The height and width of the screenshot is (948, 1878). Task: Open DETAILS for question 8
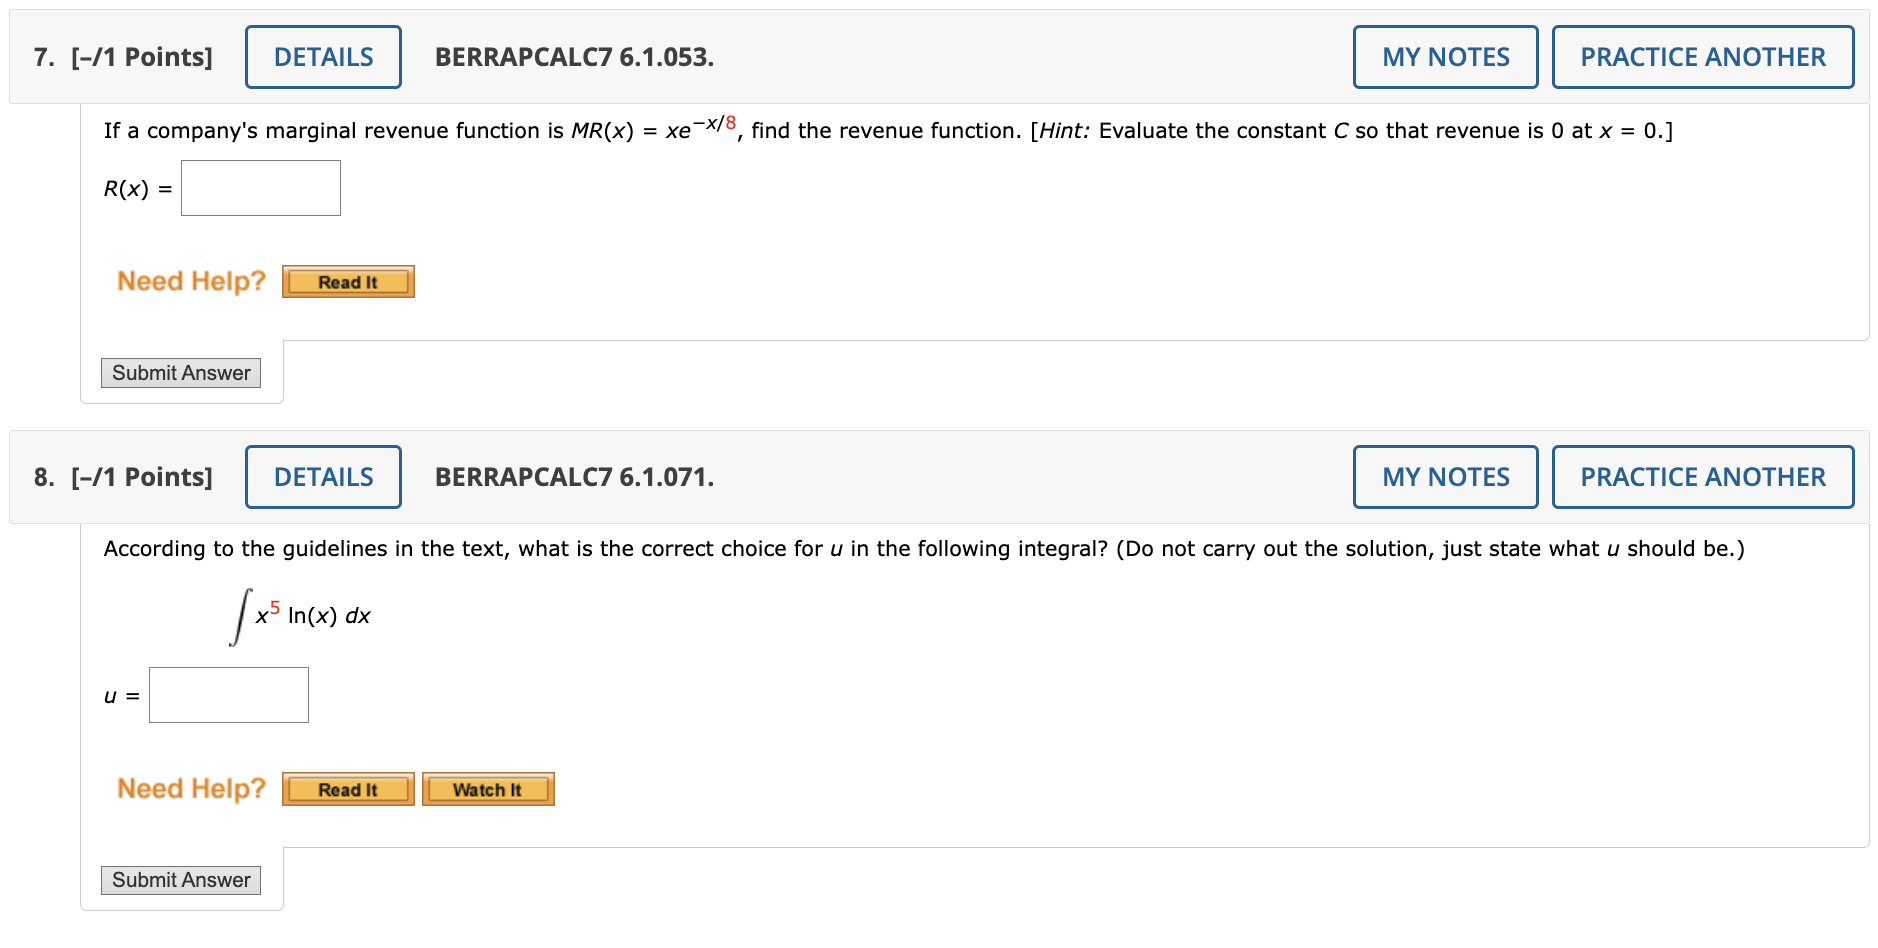pyautogui.click(x=322, y=477)
